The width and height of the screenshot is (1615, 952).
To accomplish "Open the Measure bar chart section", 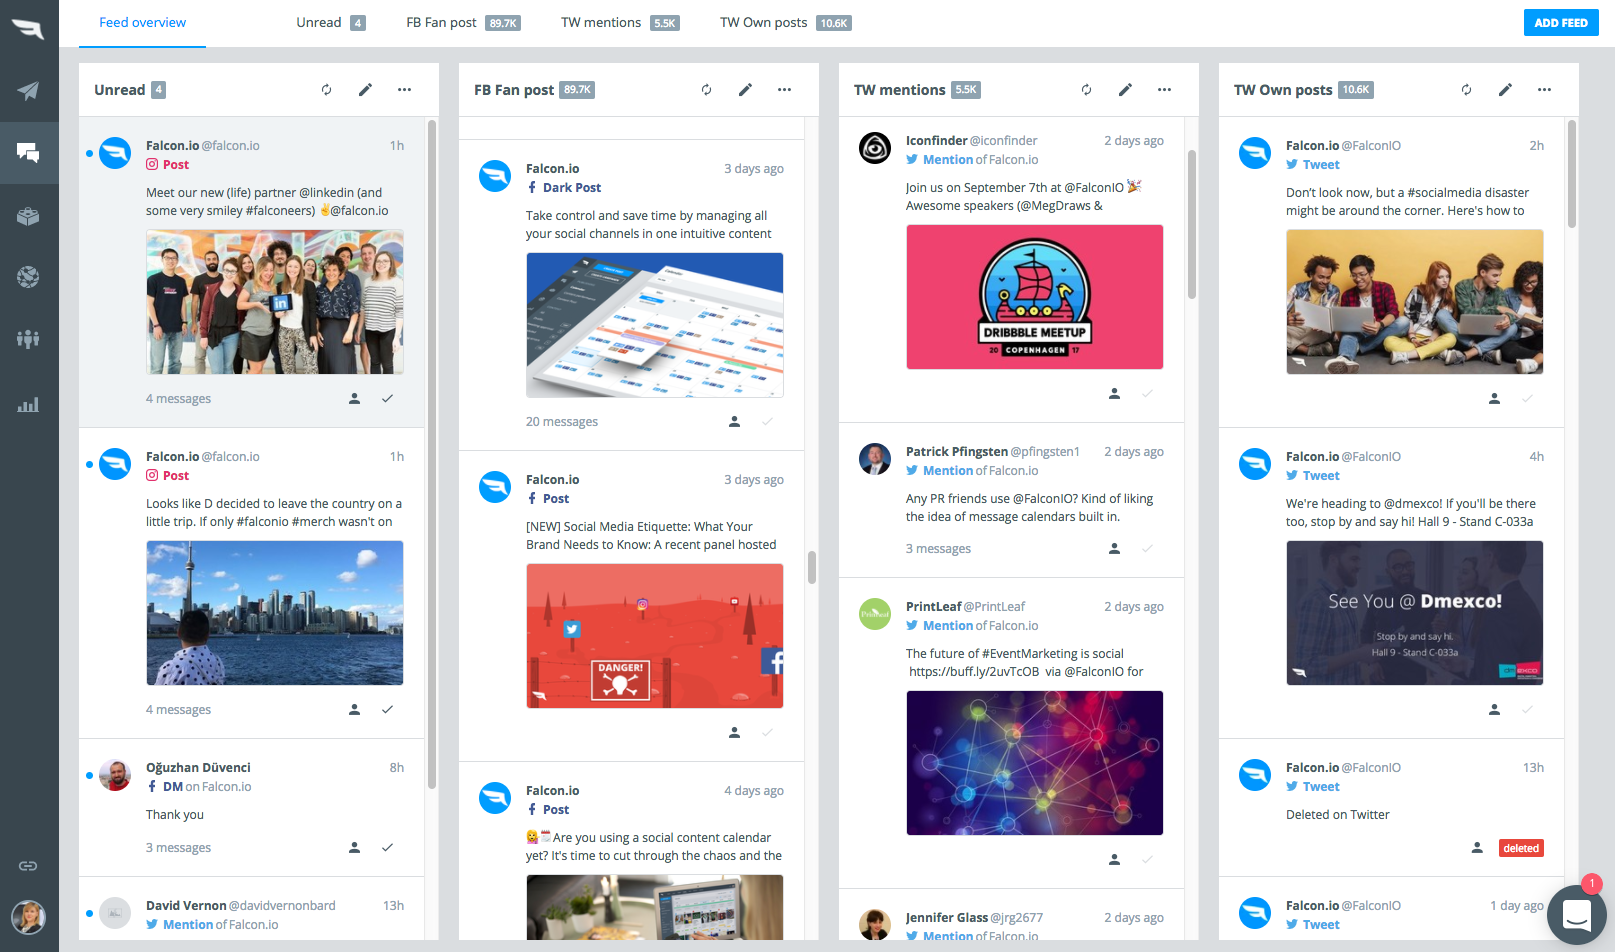I will pyautogui.click(x=28, y=405).
